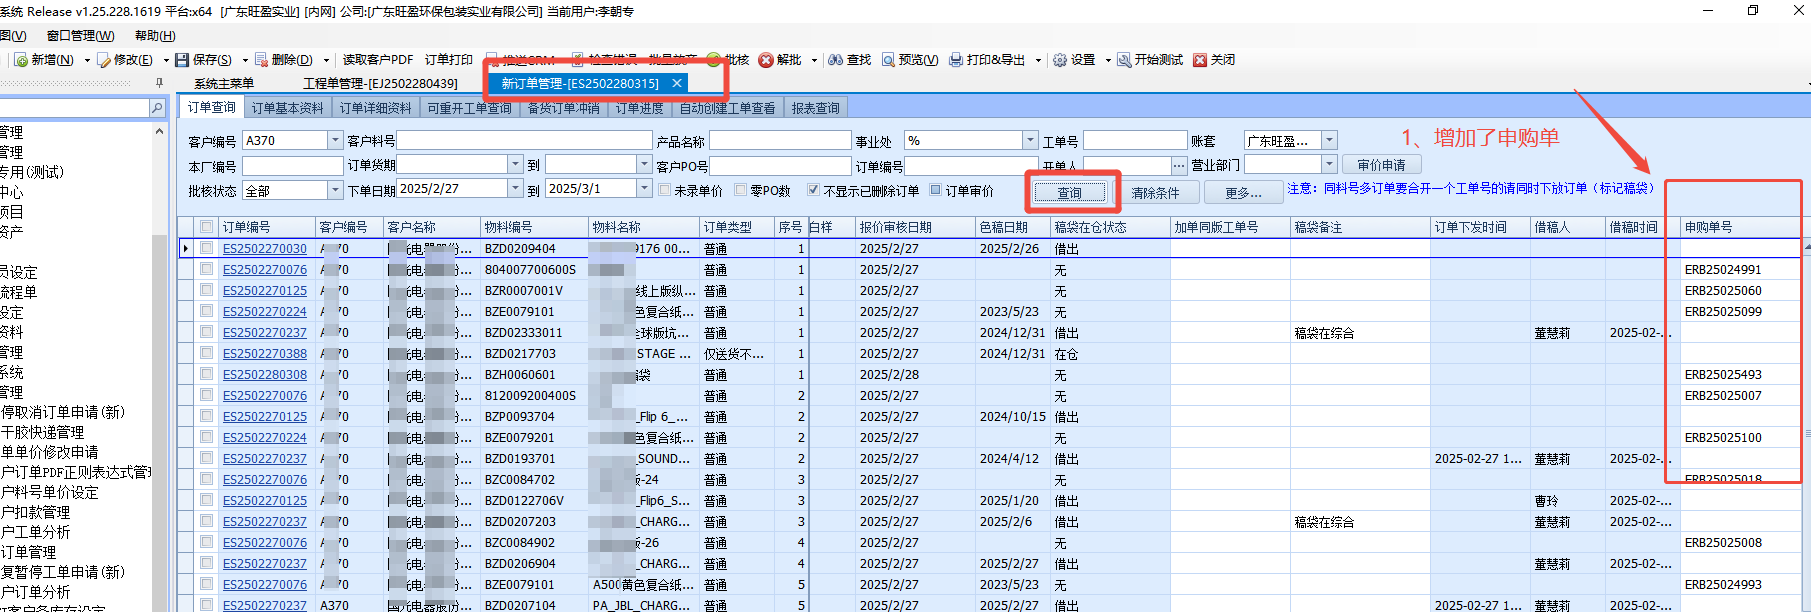The image size is (1811, 612).
Task: Click the sidebar search magnifier icon
Action: [157, 107]
